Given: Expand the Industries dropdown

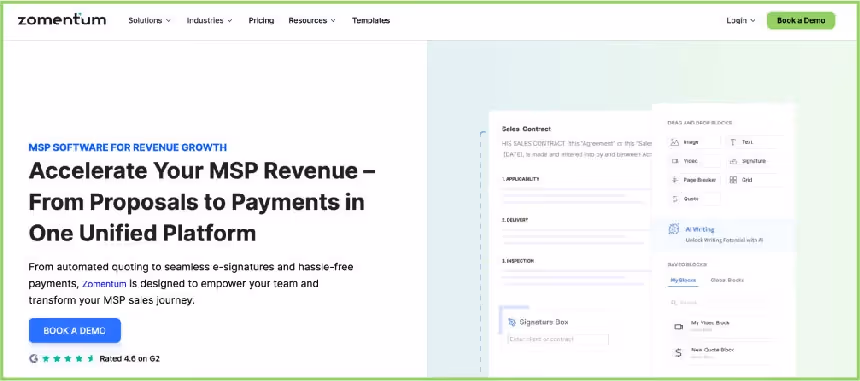Looking at the screenshot, I should pos(210,20).
